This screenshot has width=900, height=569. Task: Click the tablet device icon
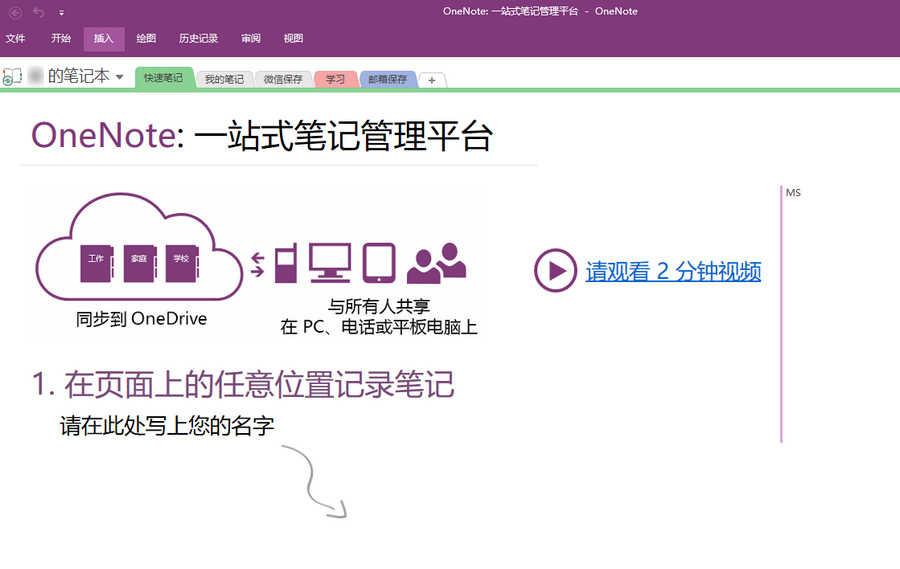pos(379,263)
